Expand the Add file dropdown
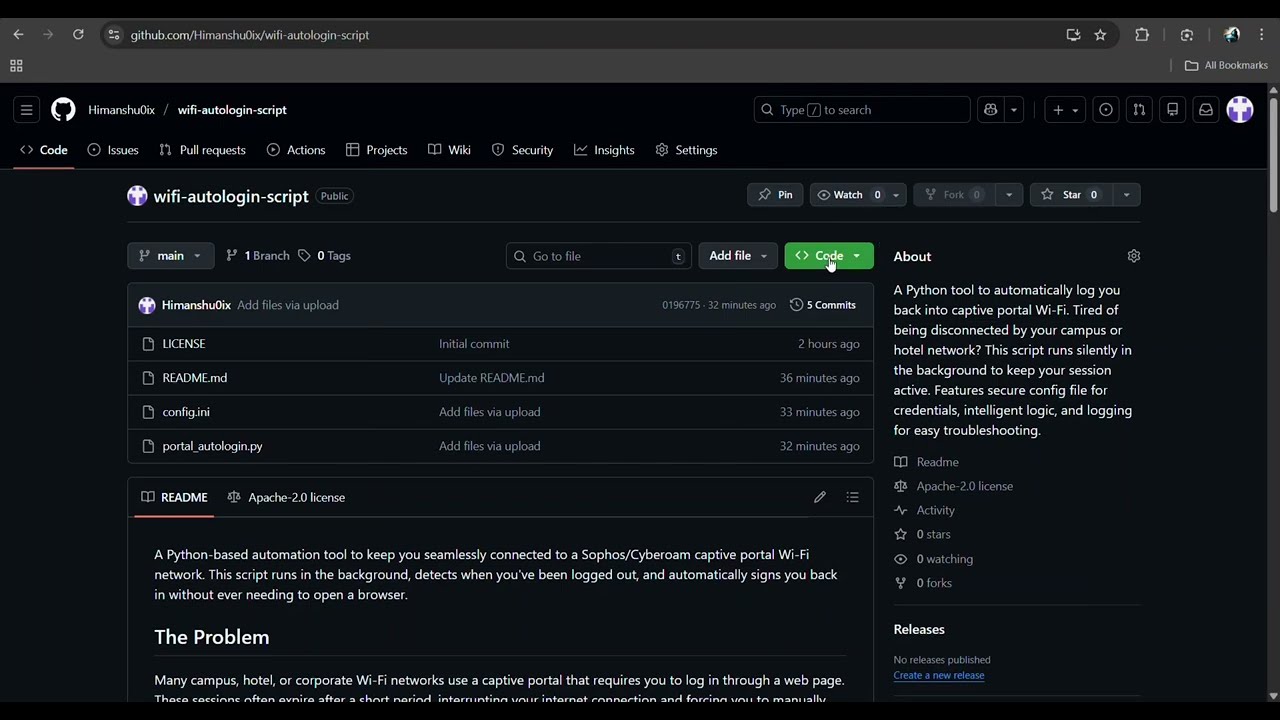Viewport: 1280px width, 720px height. [738, 256]
